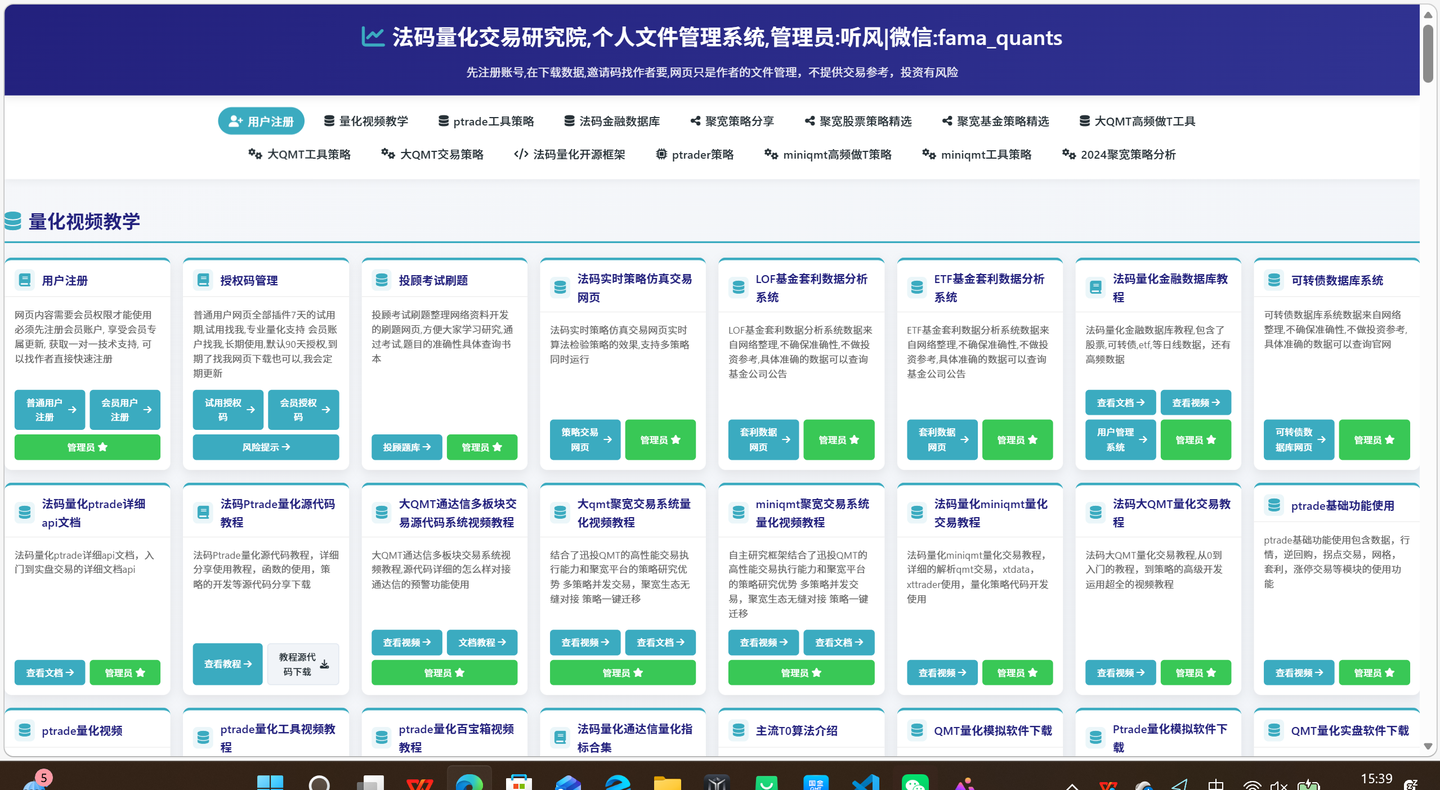Open File Explorer from the taskbar
1440x790 pixels.
point(667,785)
